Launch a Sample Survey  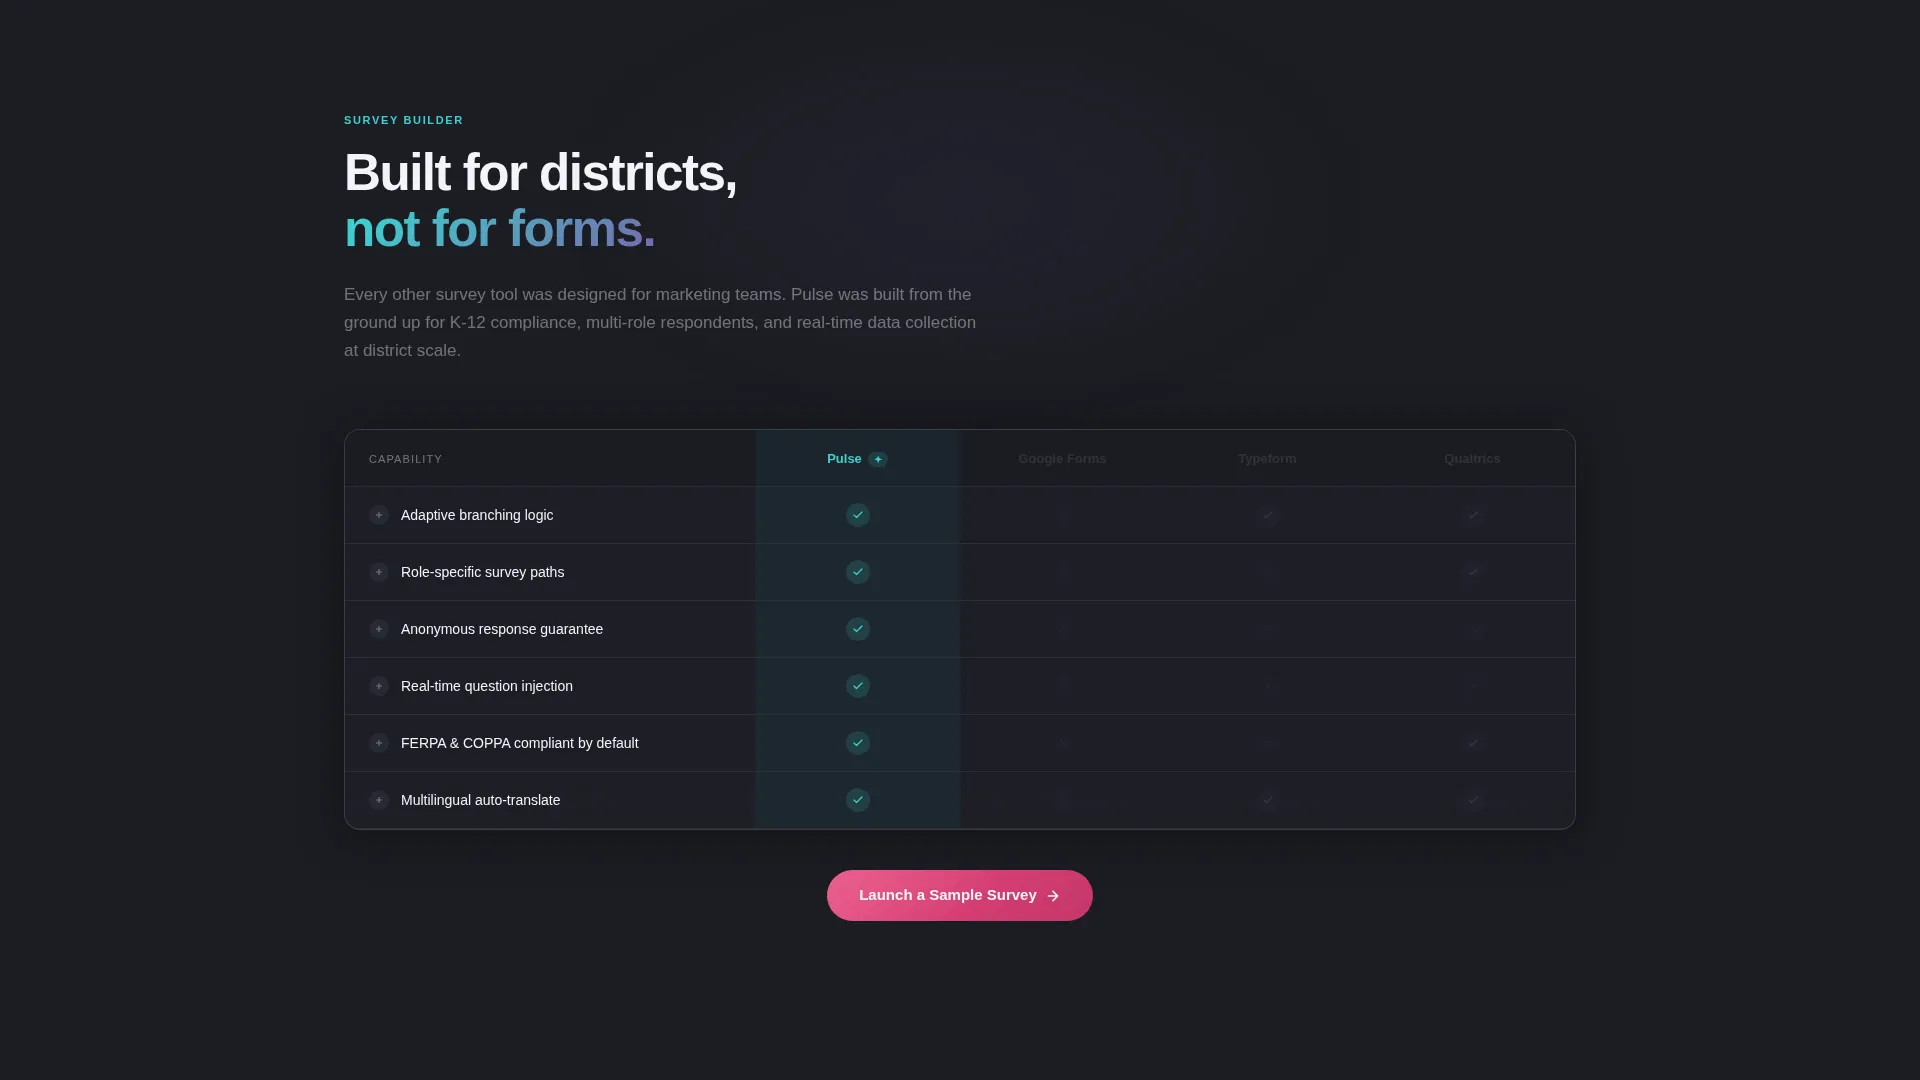(960, 895)
